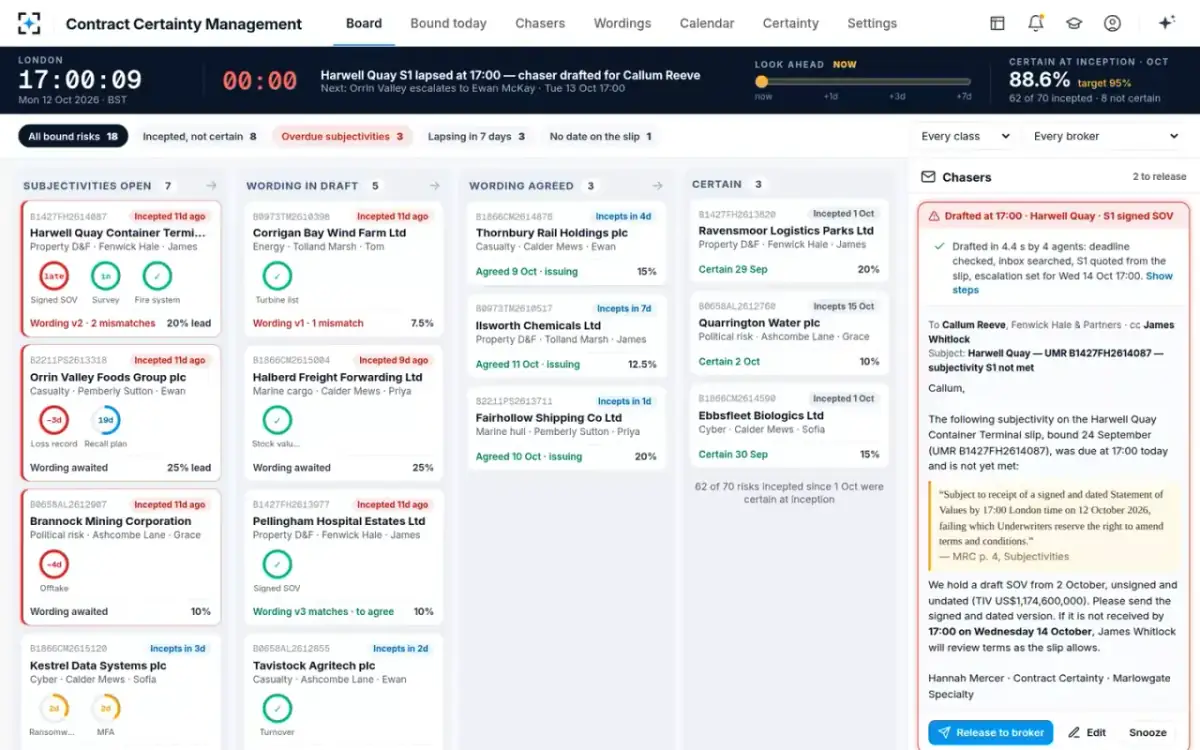The height and width of the screenshot is (750, 1200).
Task: Open the user profile icon
Action: (1112, 23)
